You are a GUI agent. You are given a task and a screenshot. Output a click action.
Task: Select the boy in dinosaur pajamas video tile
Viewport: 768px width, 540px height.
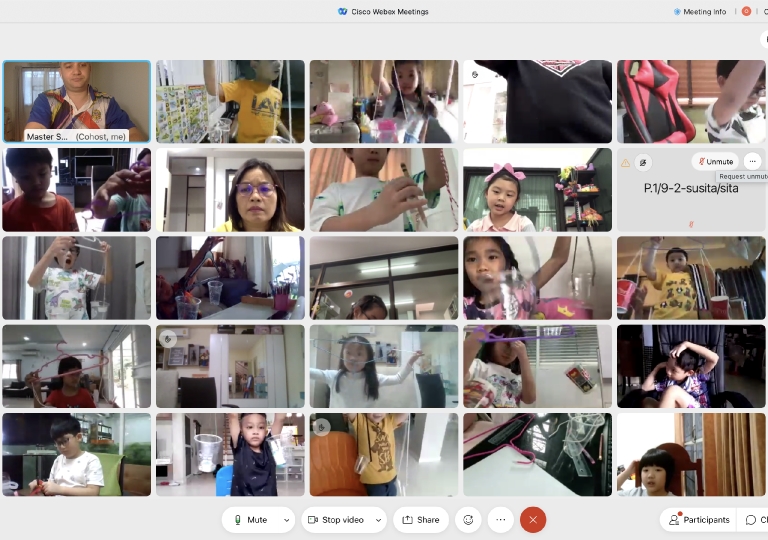click(76, 278)
